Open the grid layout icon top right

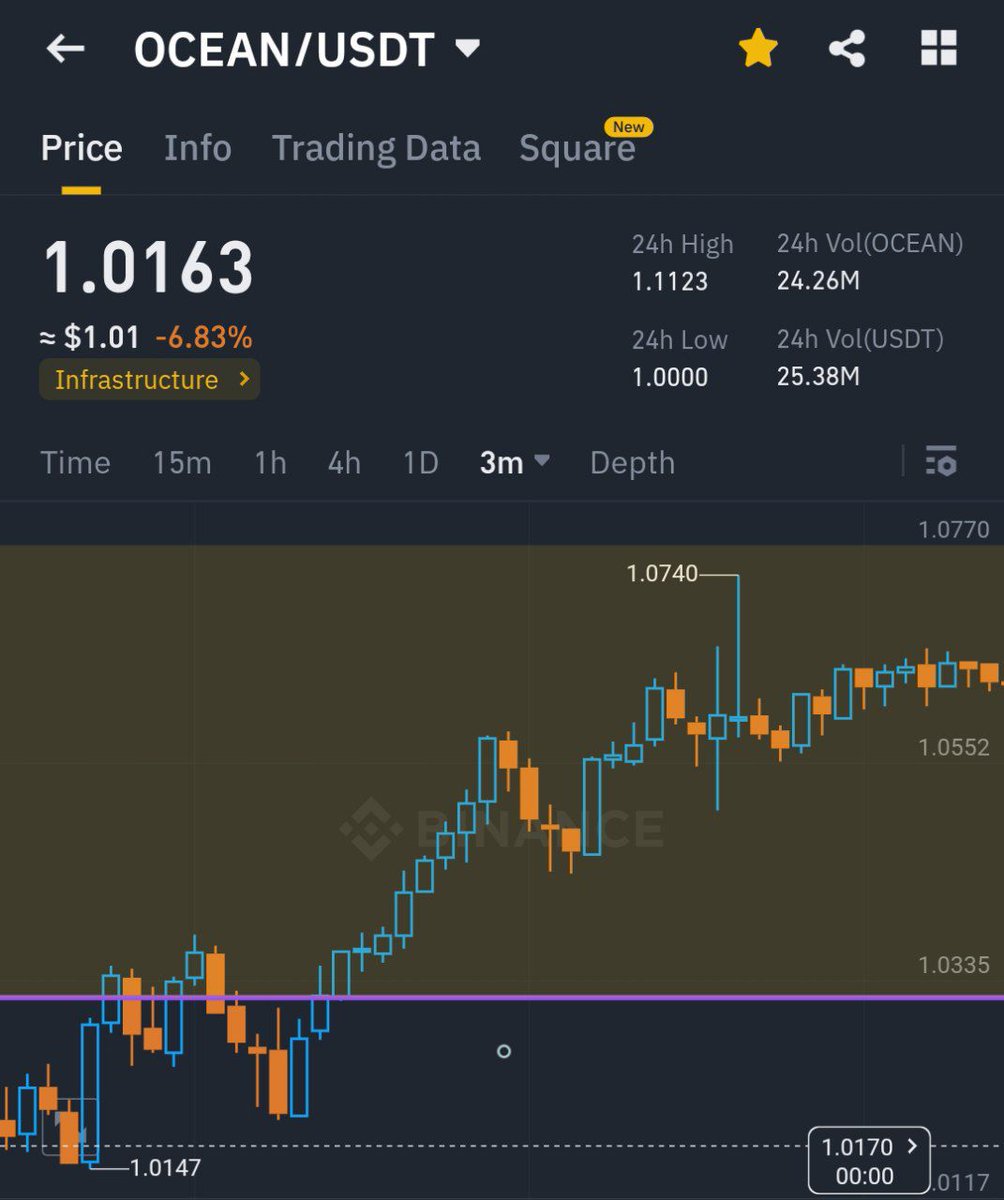click(x=938, y=48)
